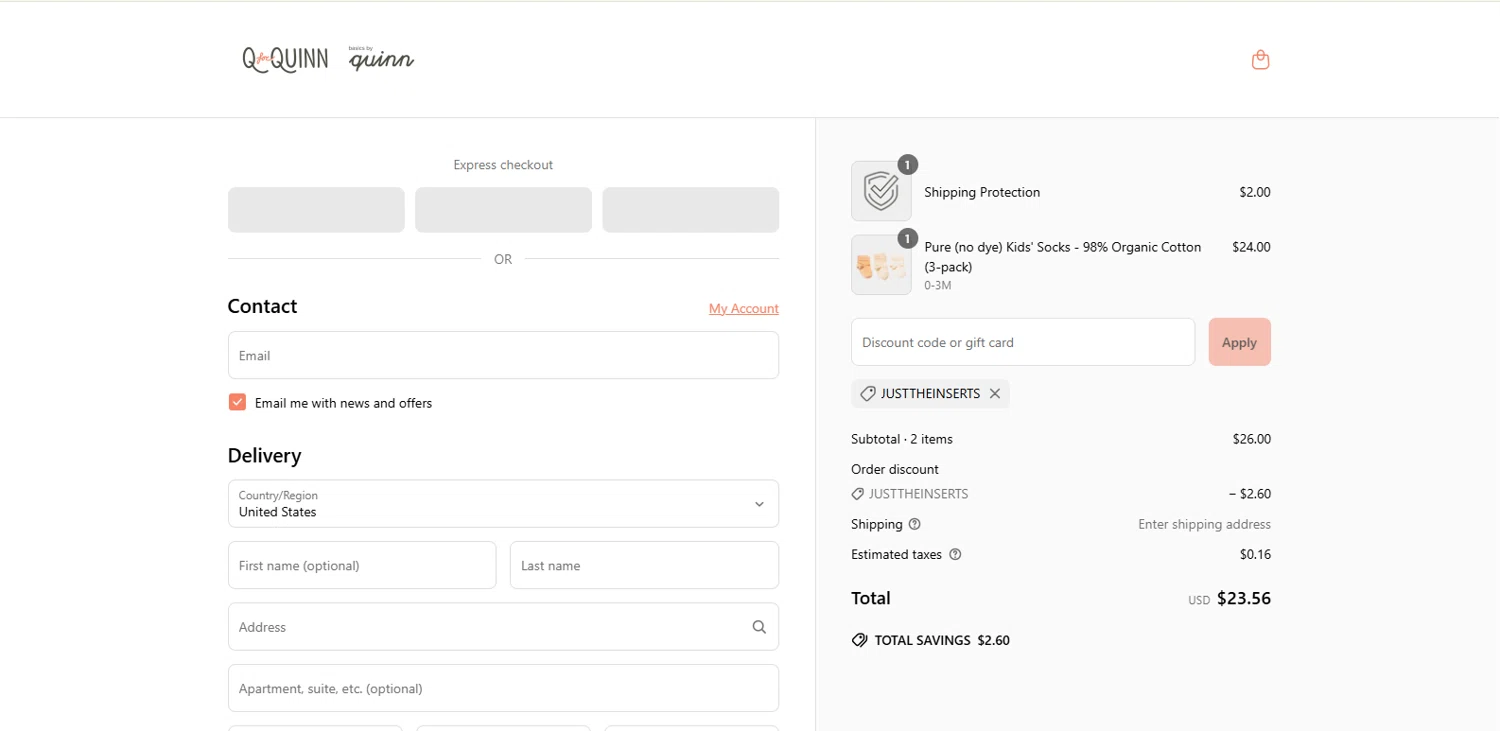Click the Express checkout heading

coord(503,165)
